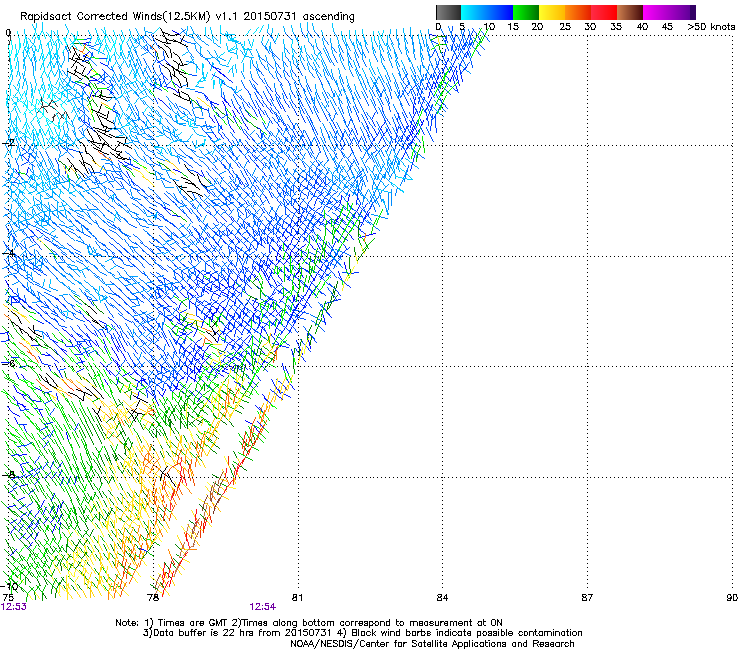Click longitude label 81 on bottom axis
Viewport: 740px width, 650px height.
click(x=297, y=598)
